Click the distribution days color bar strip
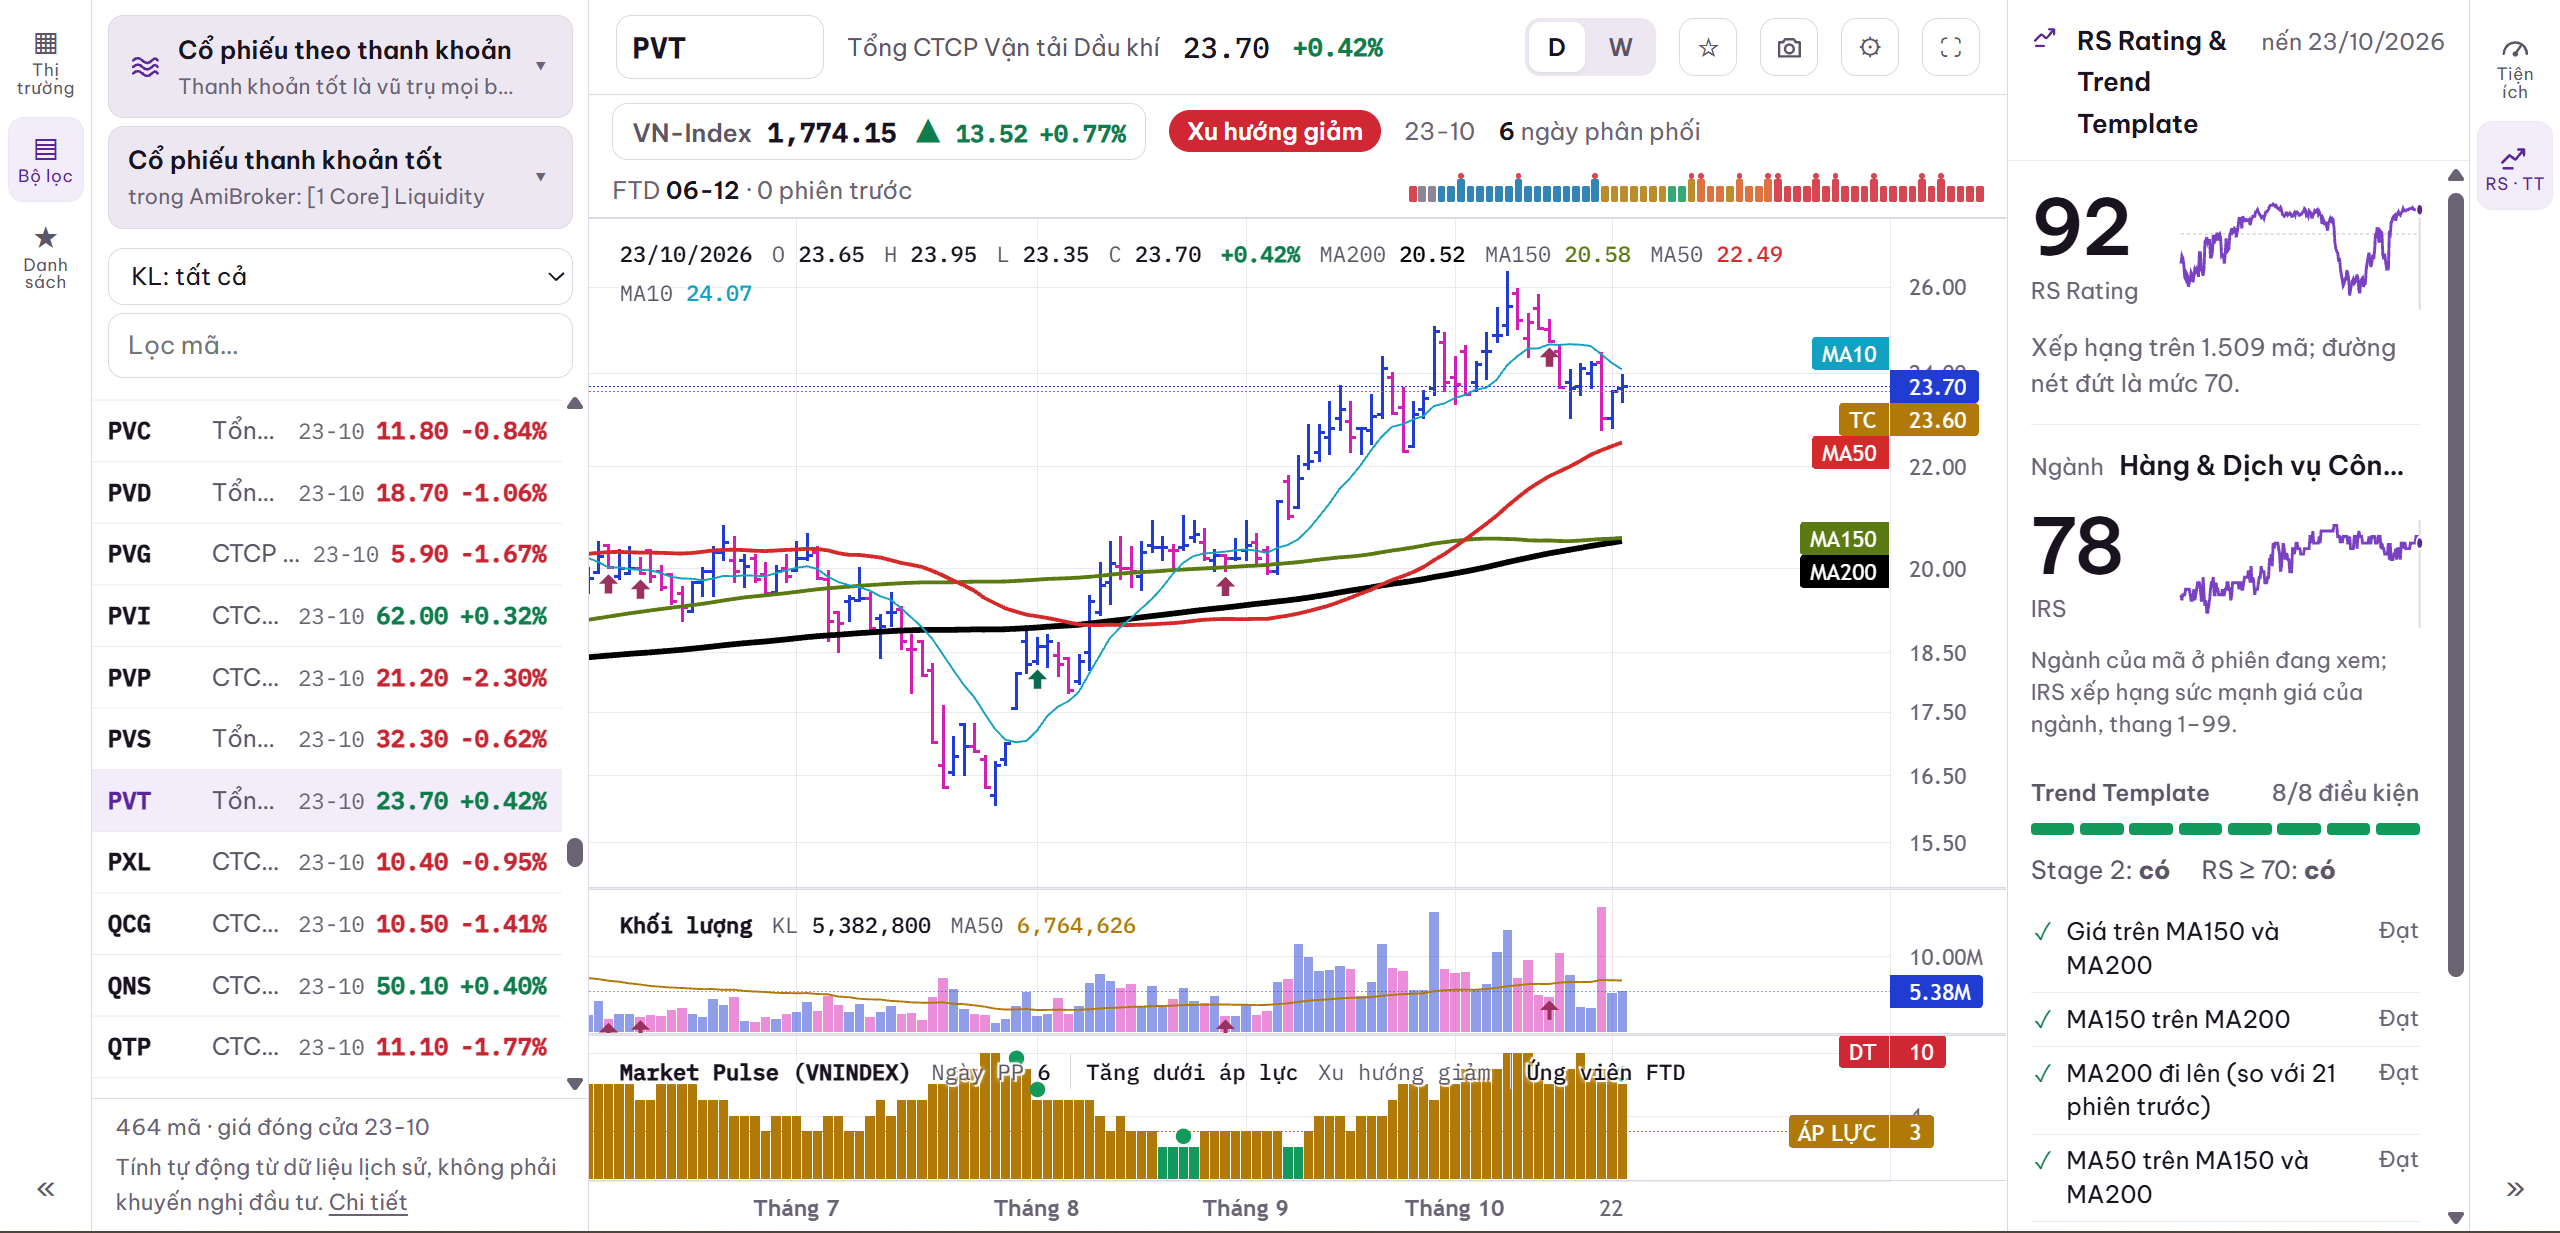 pyautogui.click(x=1696, y=188)
